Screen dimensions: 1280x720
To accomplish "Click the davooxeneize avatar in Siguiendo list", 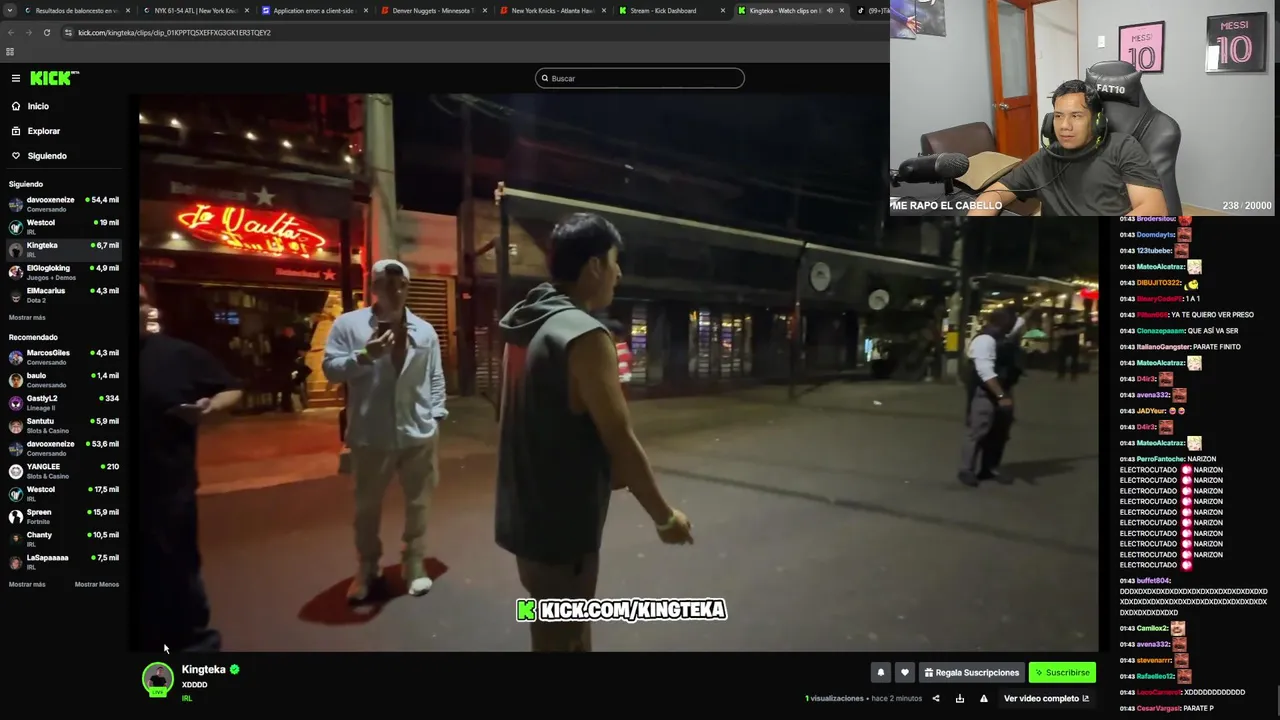I will [x=16, y=203].
